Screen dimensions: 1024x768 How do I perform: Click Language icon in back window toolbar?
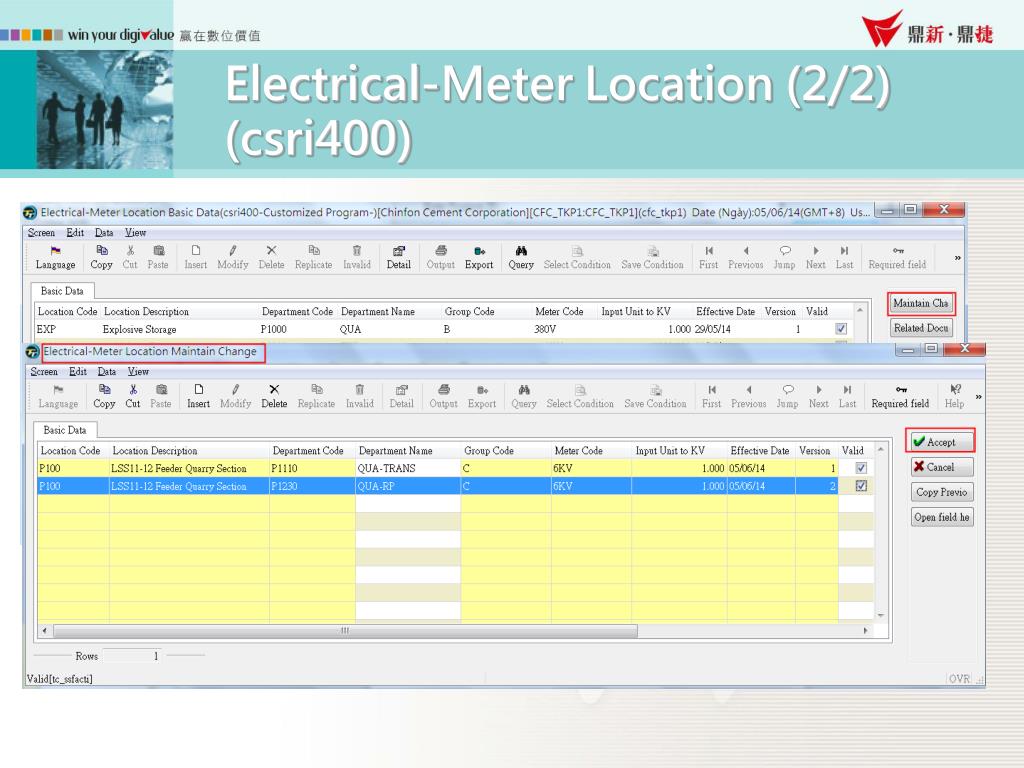(x=56, y=251)
